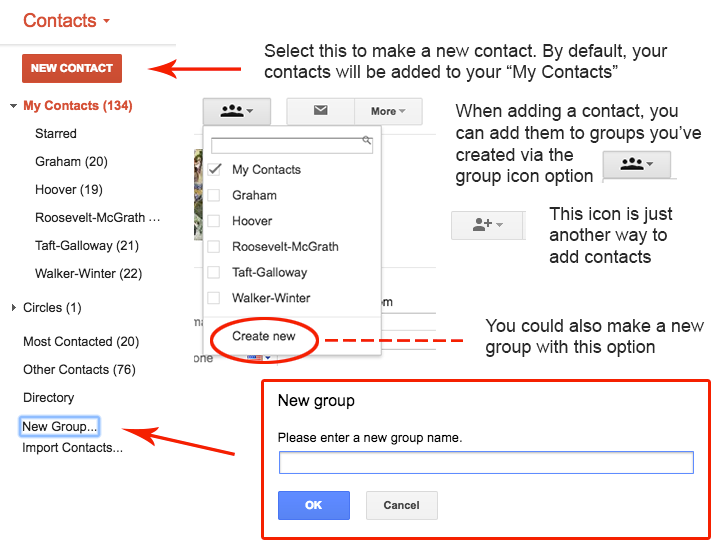
Task: Click the search magnifier in the group dropdown
Action: (x=367, y=142)
